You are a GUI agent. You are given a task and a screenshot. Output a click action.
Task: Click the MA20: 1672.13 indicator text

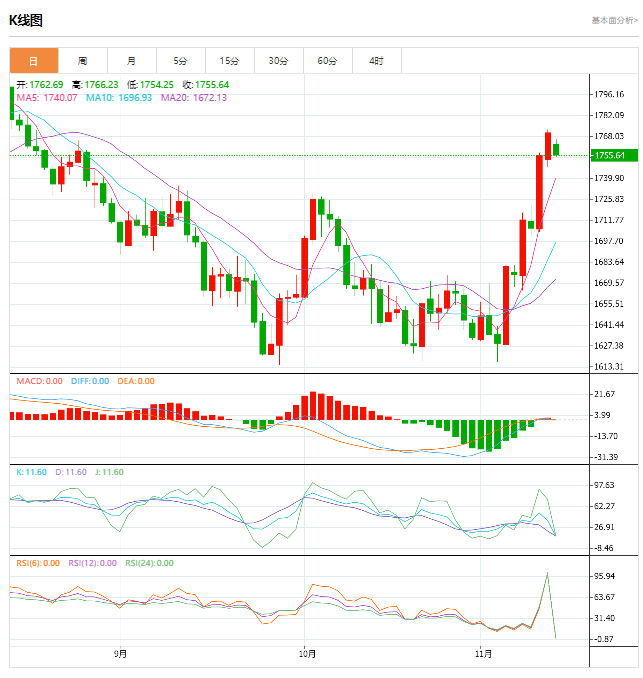pyautogui.click(x=194, y=98)
